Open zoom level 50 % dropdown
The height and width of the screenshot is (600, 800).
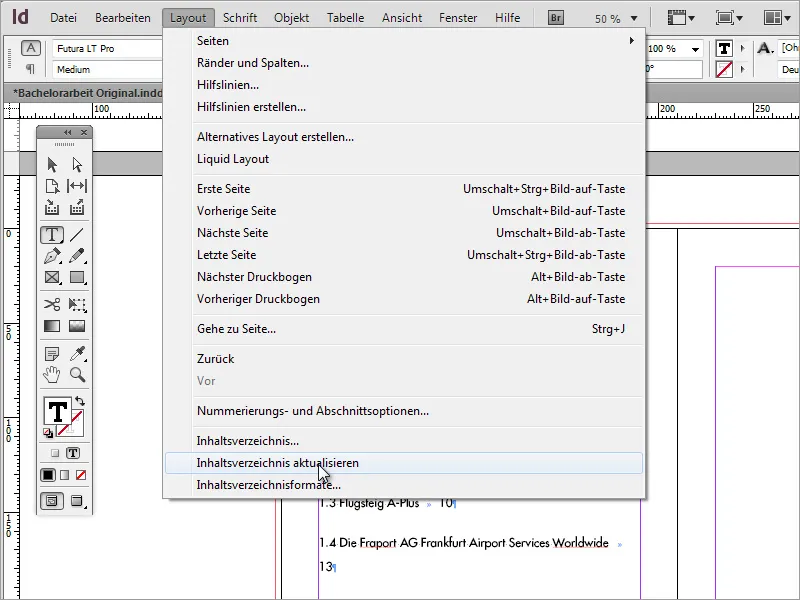634,18
